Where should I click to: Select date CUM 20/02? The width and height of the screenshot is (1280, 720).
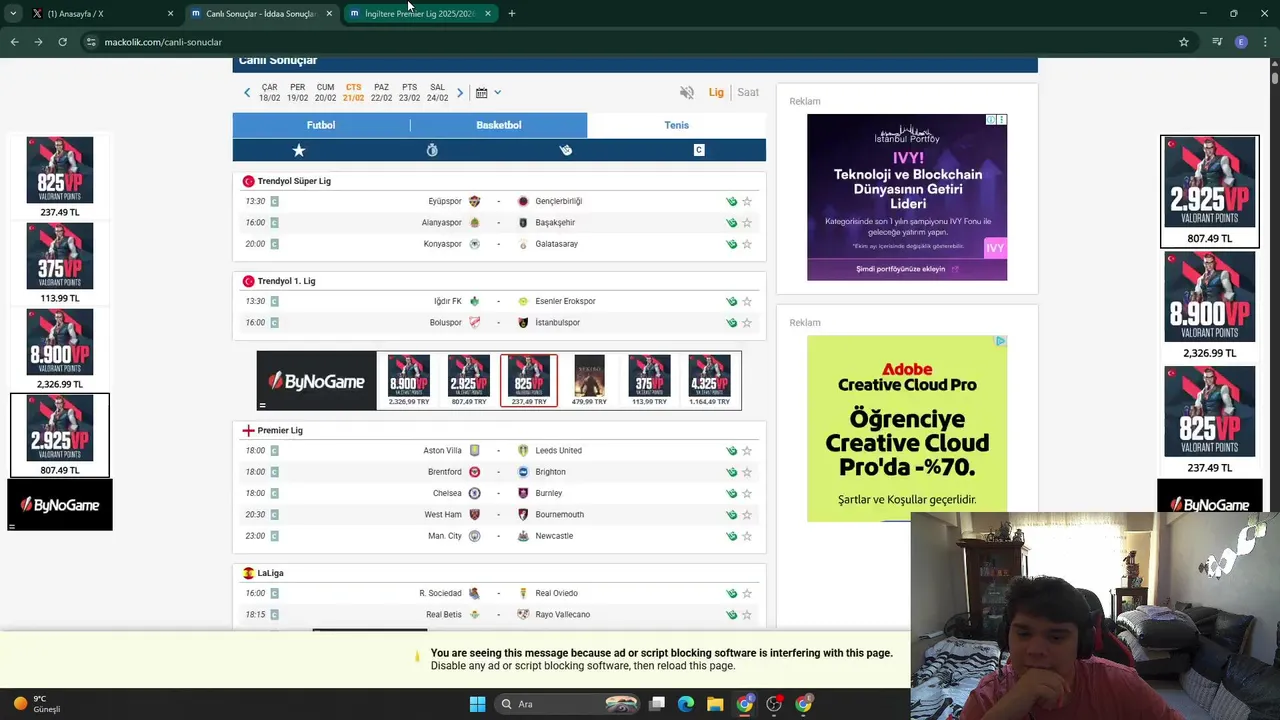[x=326, y=93]
